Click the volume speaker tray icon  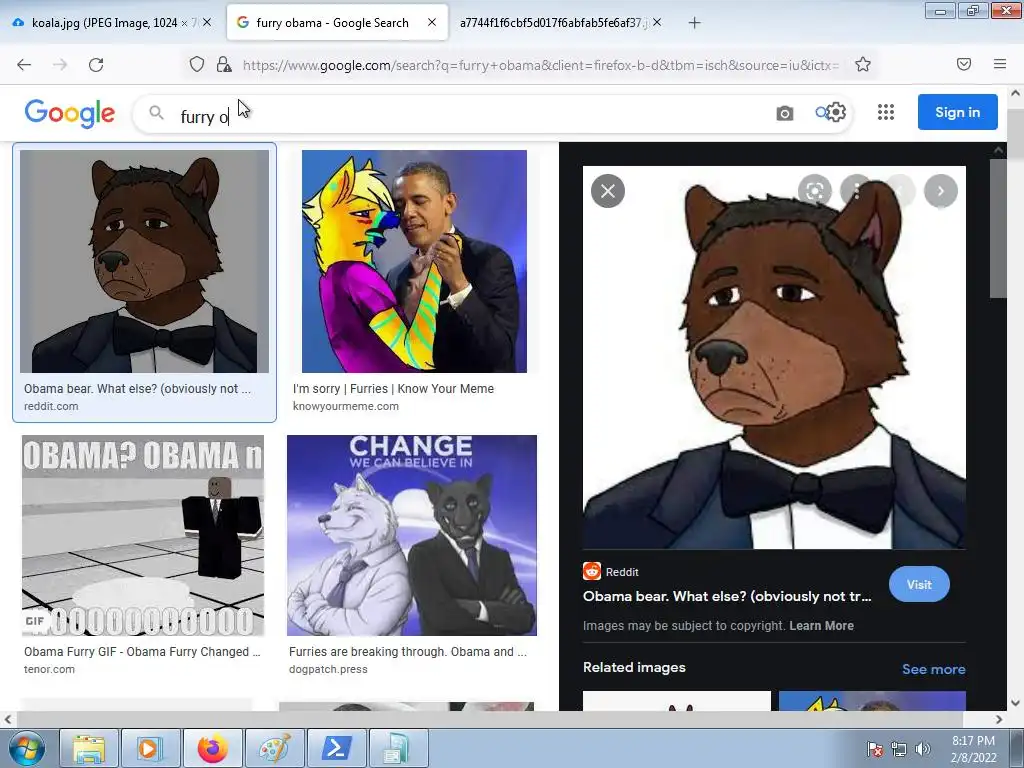pyautogui.click(x=923, y=749)
